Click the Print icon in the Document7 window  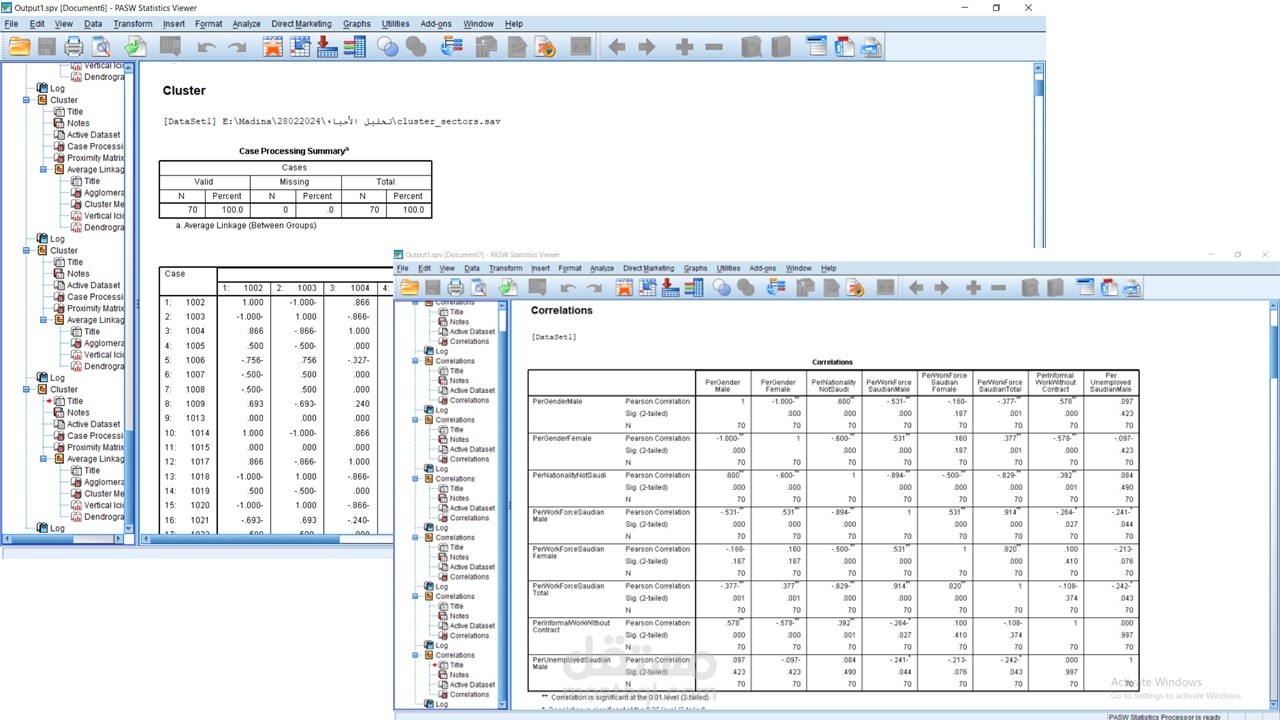tap(455, 287)
